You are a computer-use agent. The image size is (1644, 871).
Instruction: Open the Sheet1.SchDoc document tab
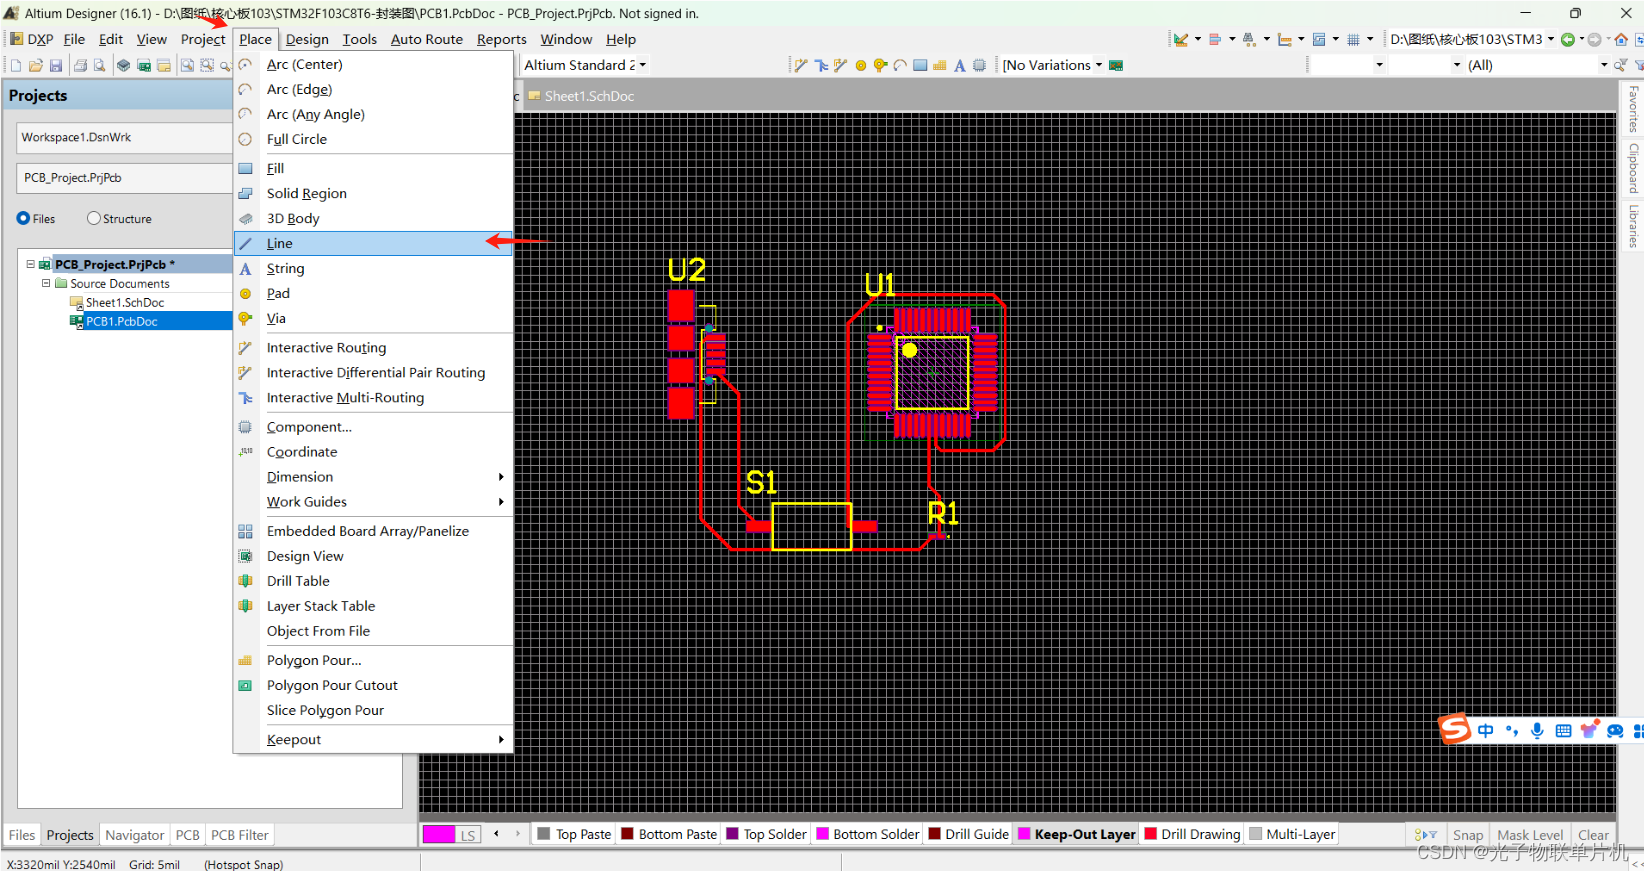tap(581, 96)
